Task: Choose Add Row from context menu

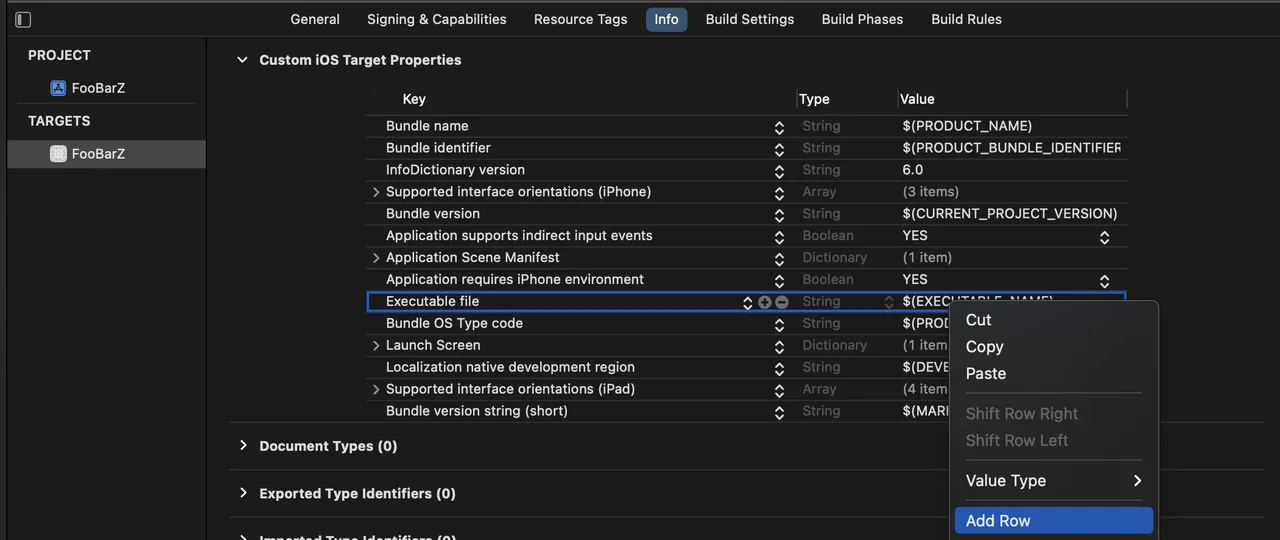Action: (1054, 521)
